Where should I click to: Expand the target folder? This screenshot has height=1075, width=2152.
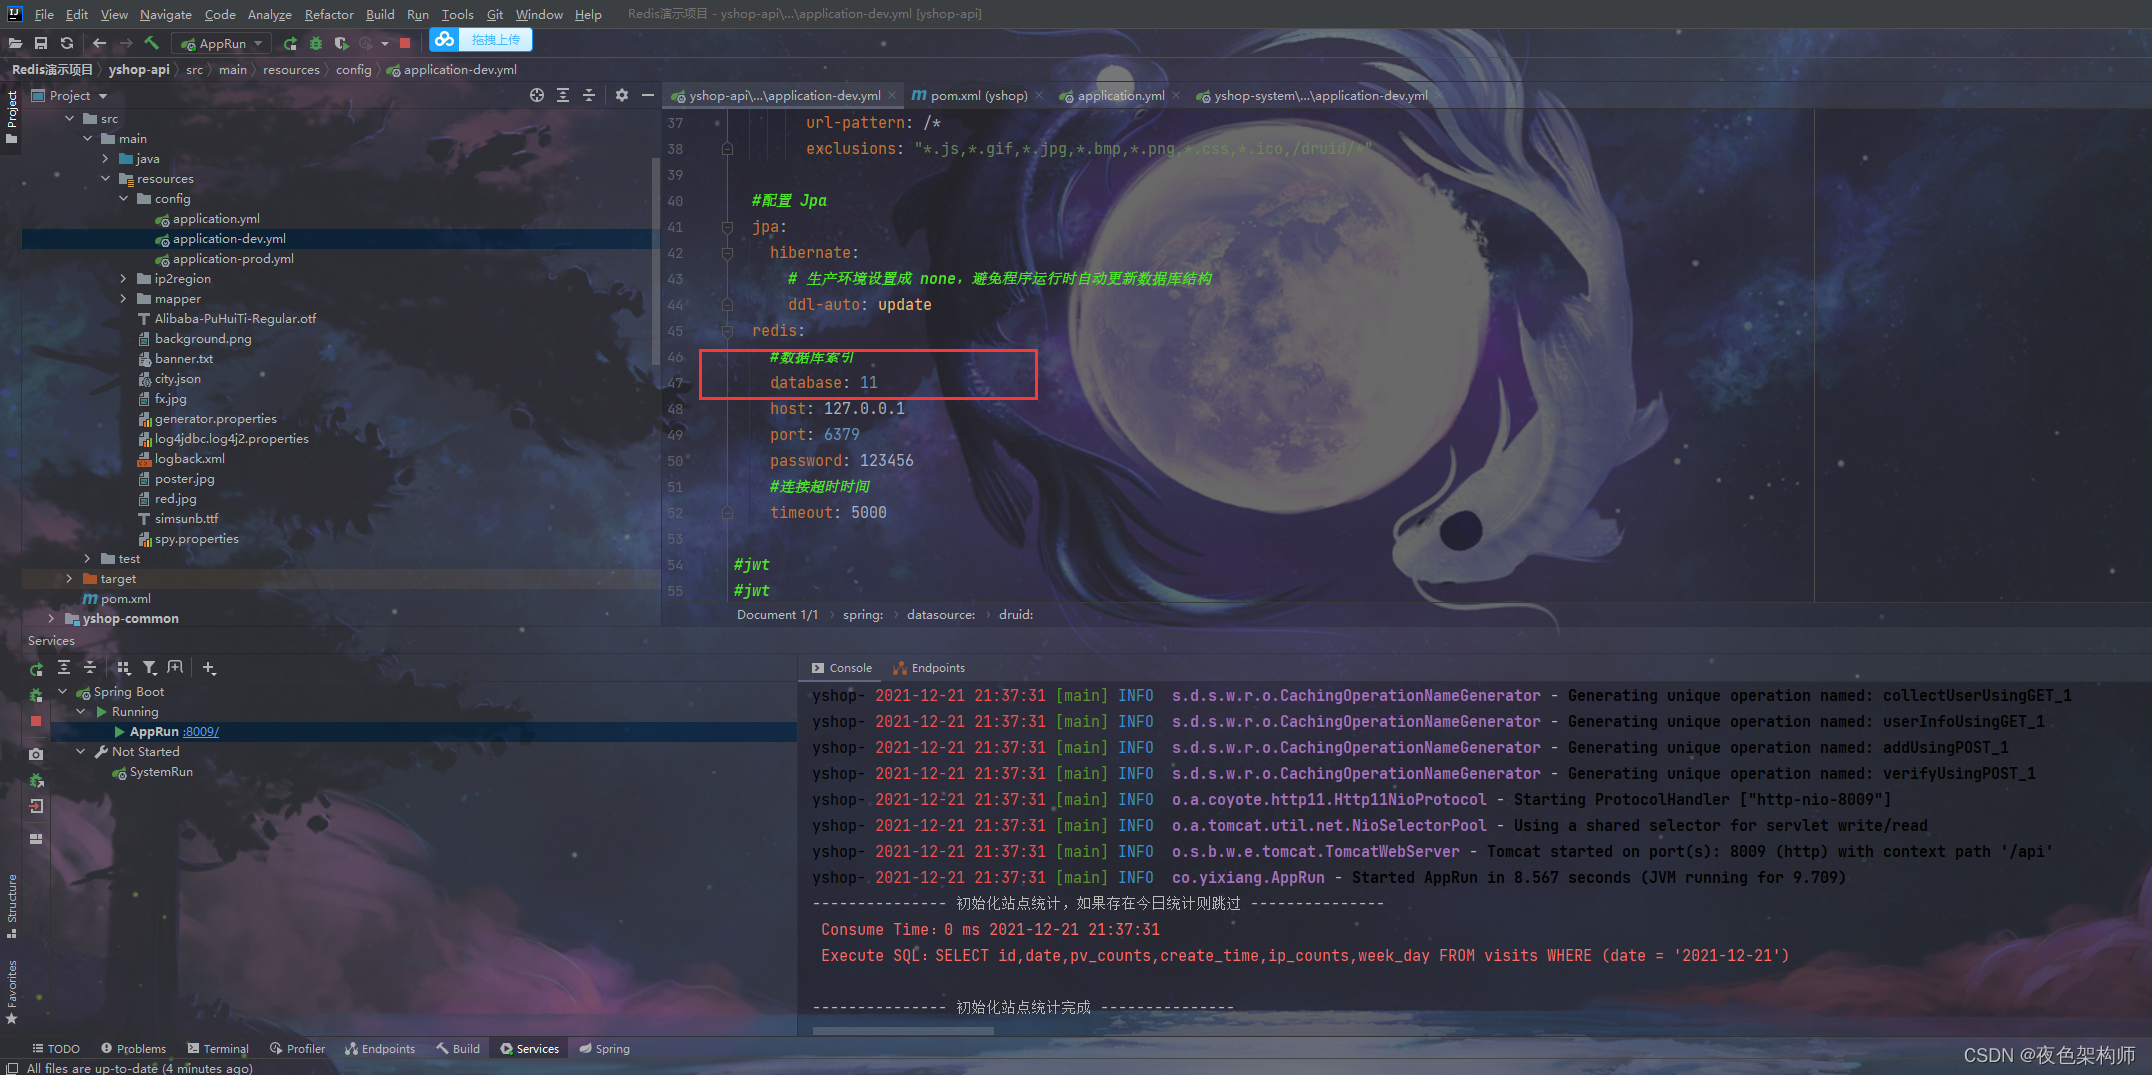70,578
